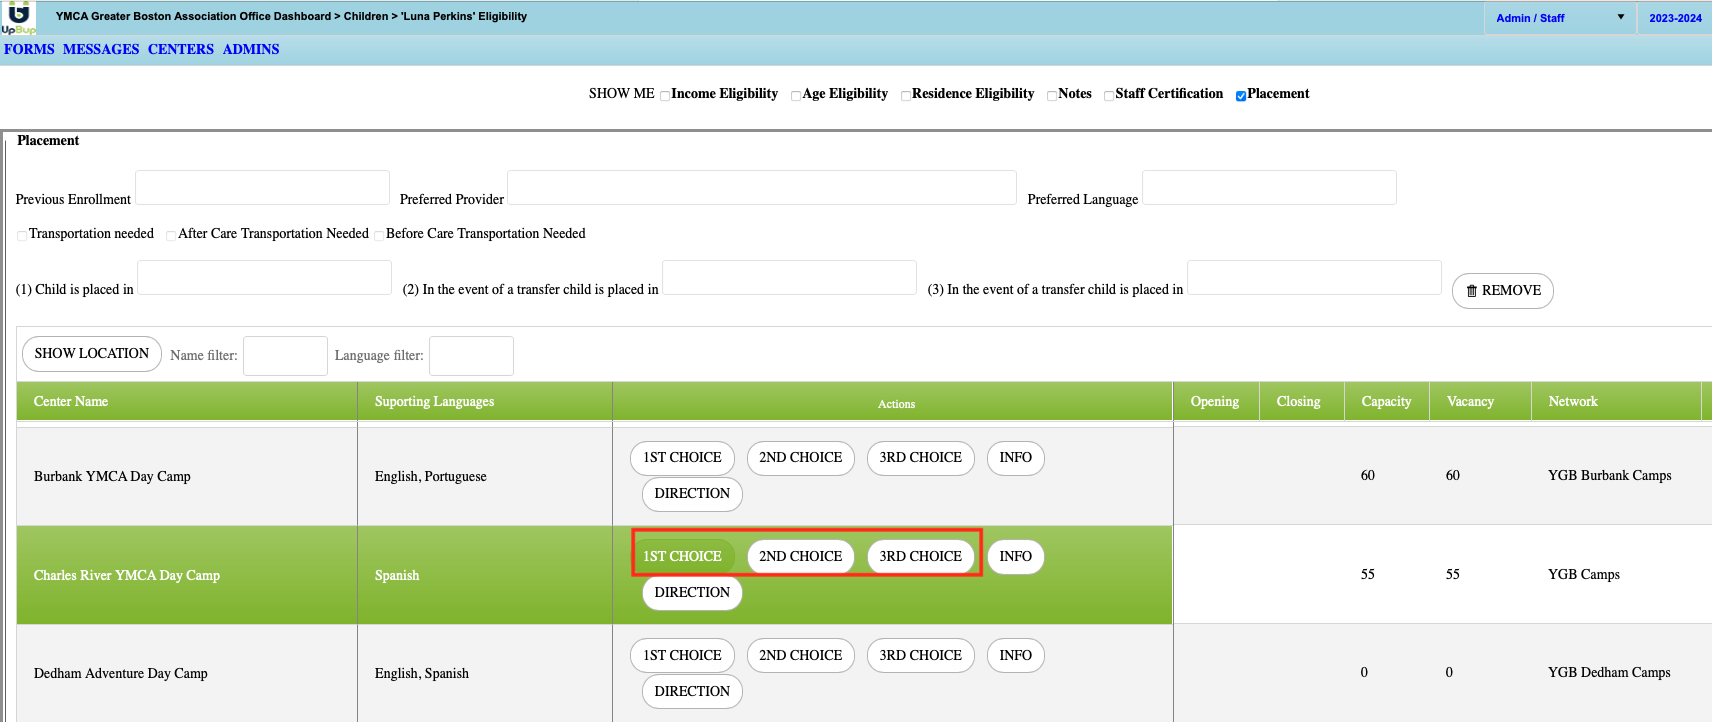Set Charles River YMCA Day Camp 2ND CHOICE

tap(800, 557)
